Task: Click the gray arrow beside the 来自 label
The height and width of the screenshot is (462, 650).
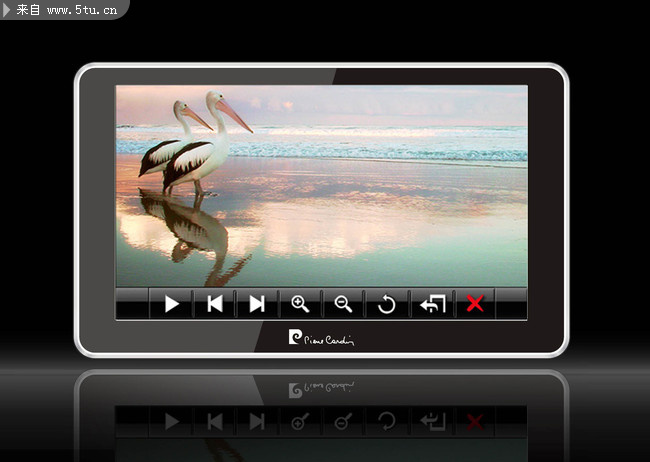Action: click(7, 11)
